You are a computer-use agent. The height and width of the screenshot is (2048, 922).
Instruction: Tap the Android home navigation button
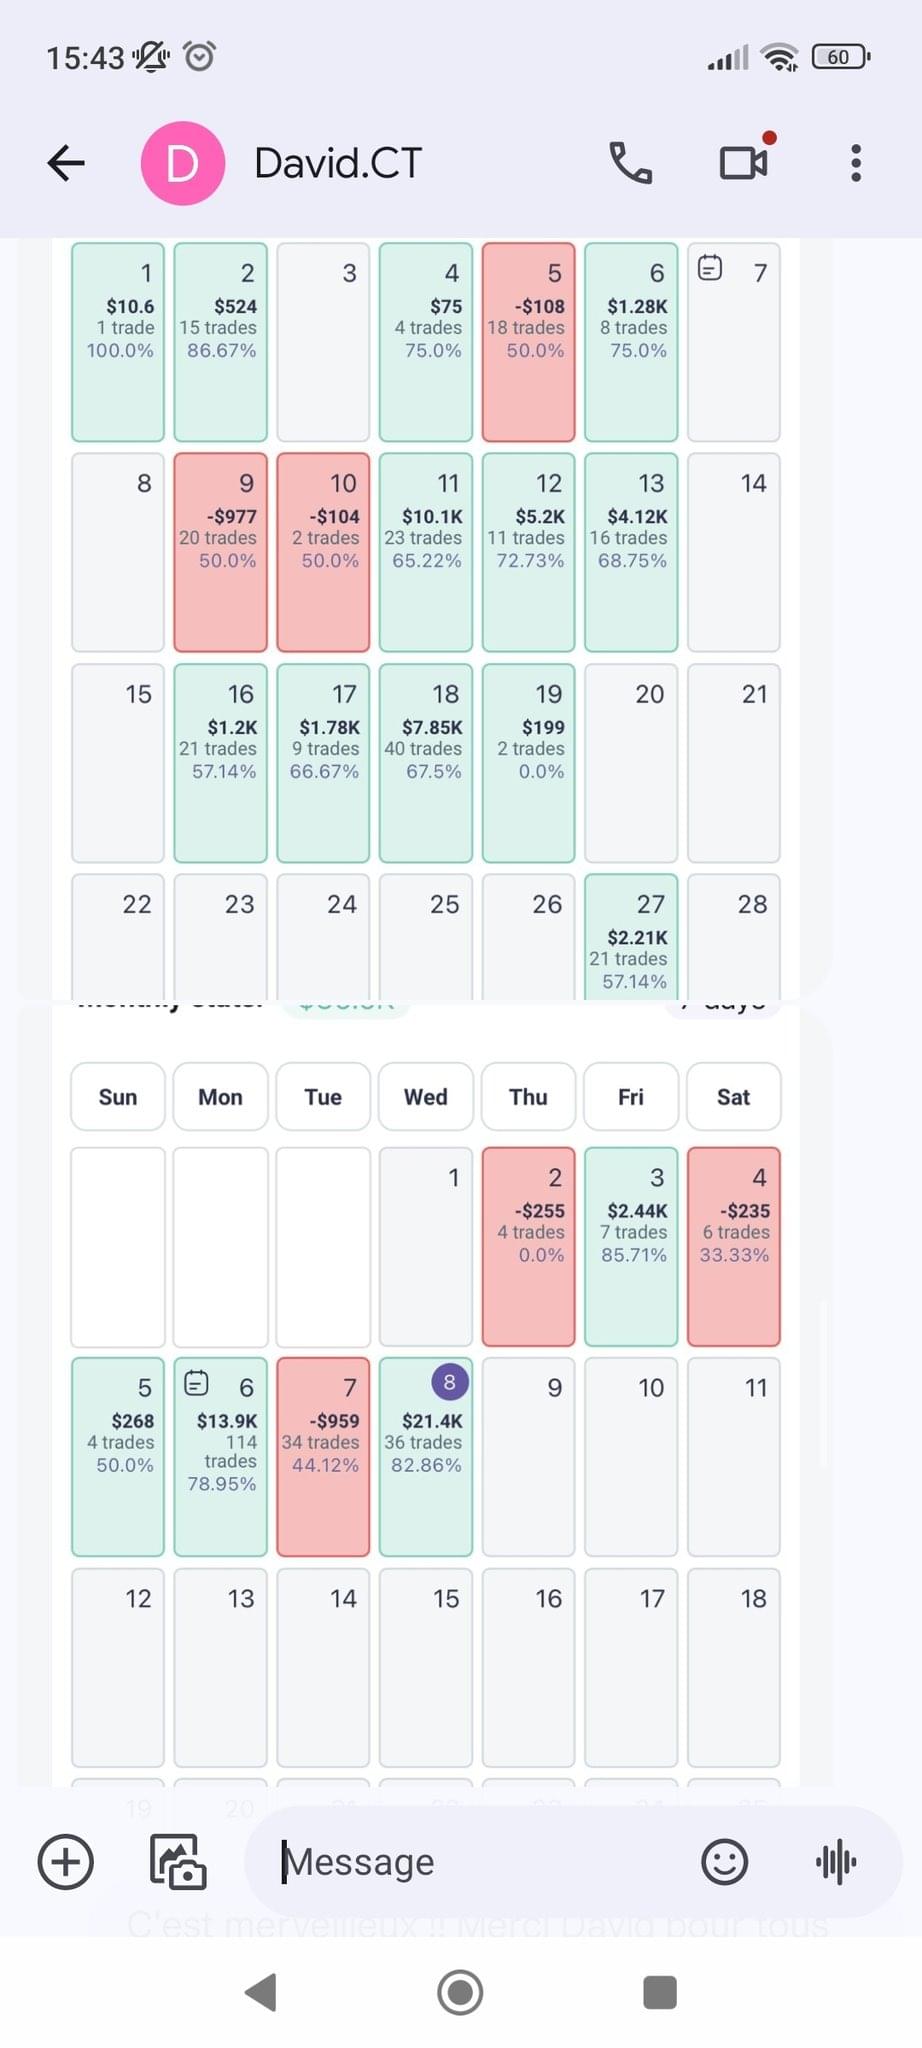tap(460, 1992)
